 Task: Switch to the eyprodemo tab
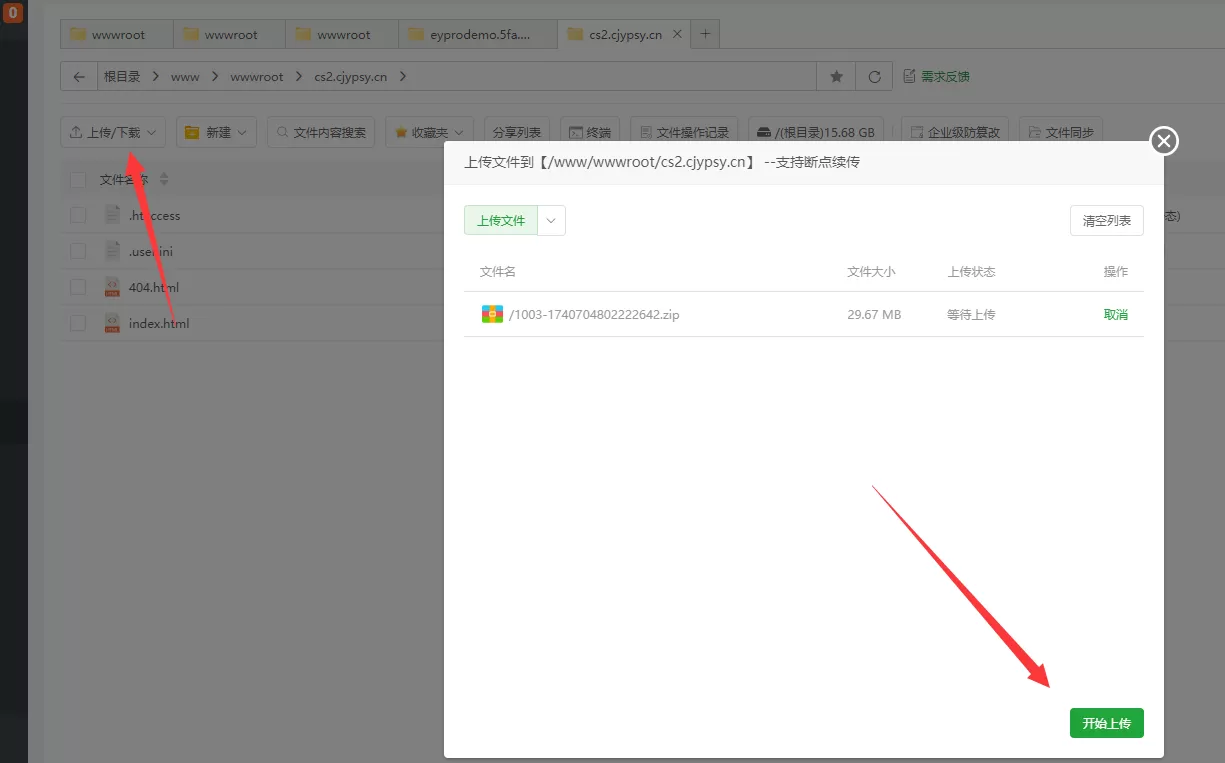[x=478, y=34]
